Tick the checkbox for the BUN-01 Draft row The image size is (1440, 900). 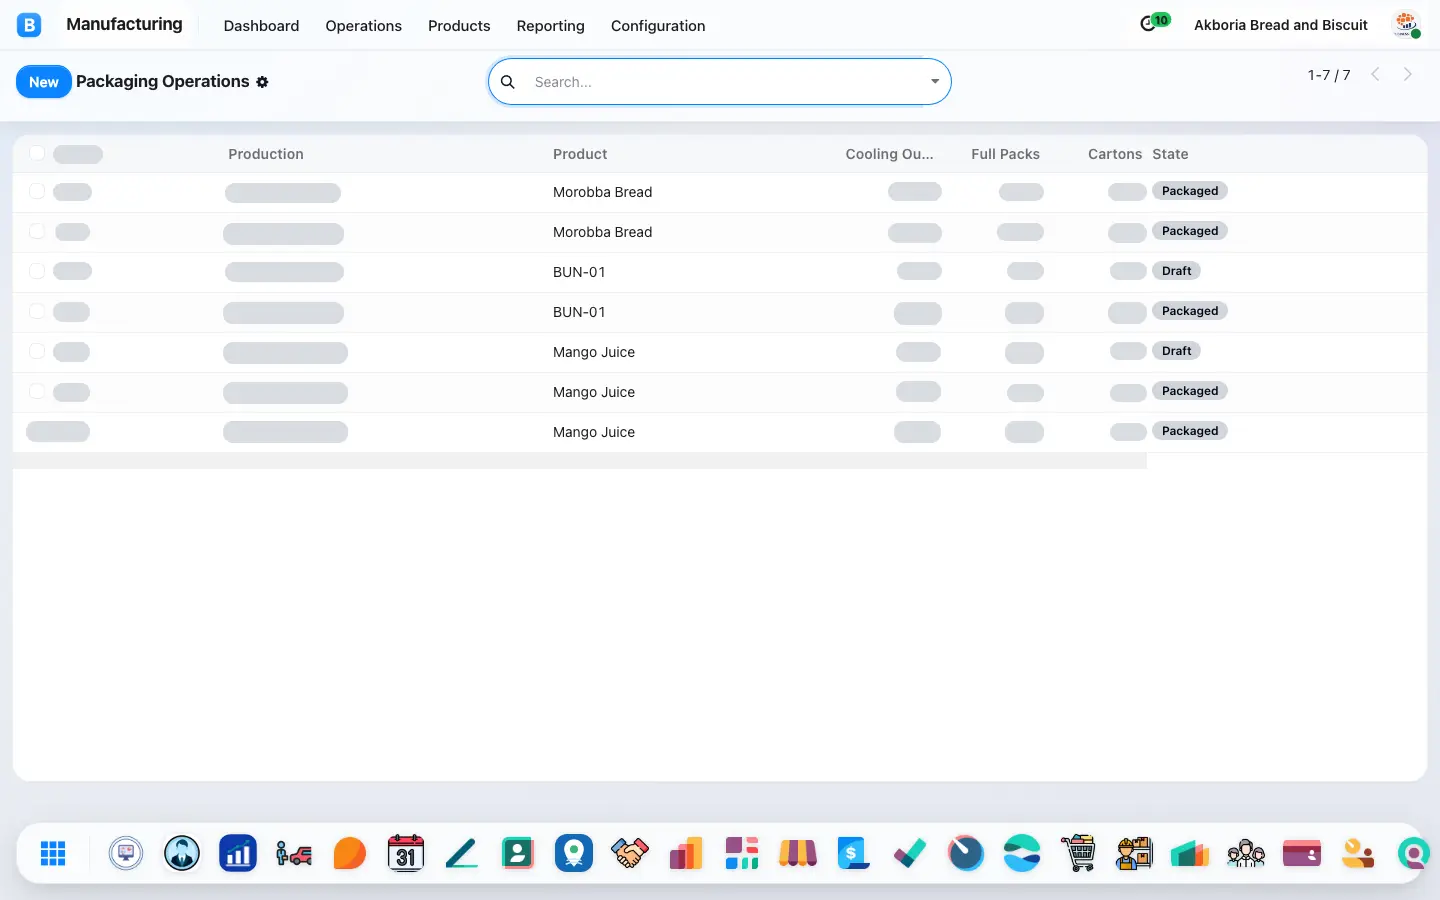coord(37,271)
